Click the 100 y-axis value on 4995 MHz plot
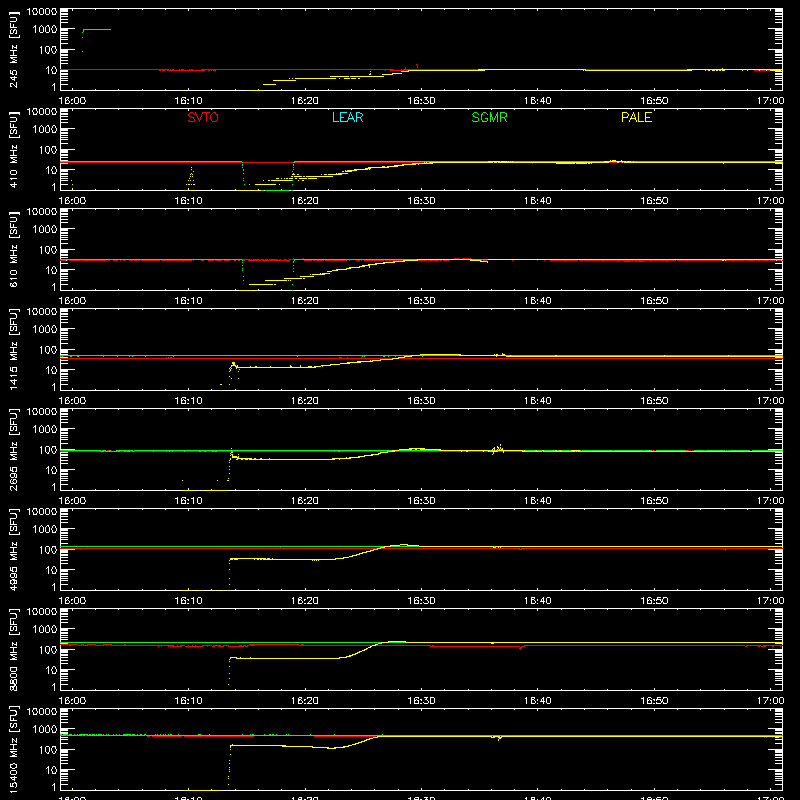 [x=48, y=550]
